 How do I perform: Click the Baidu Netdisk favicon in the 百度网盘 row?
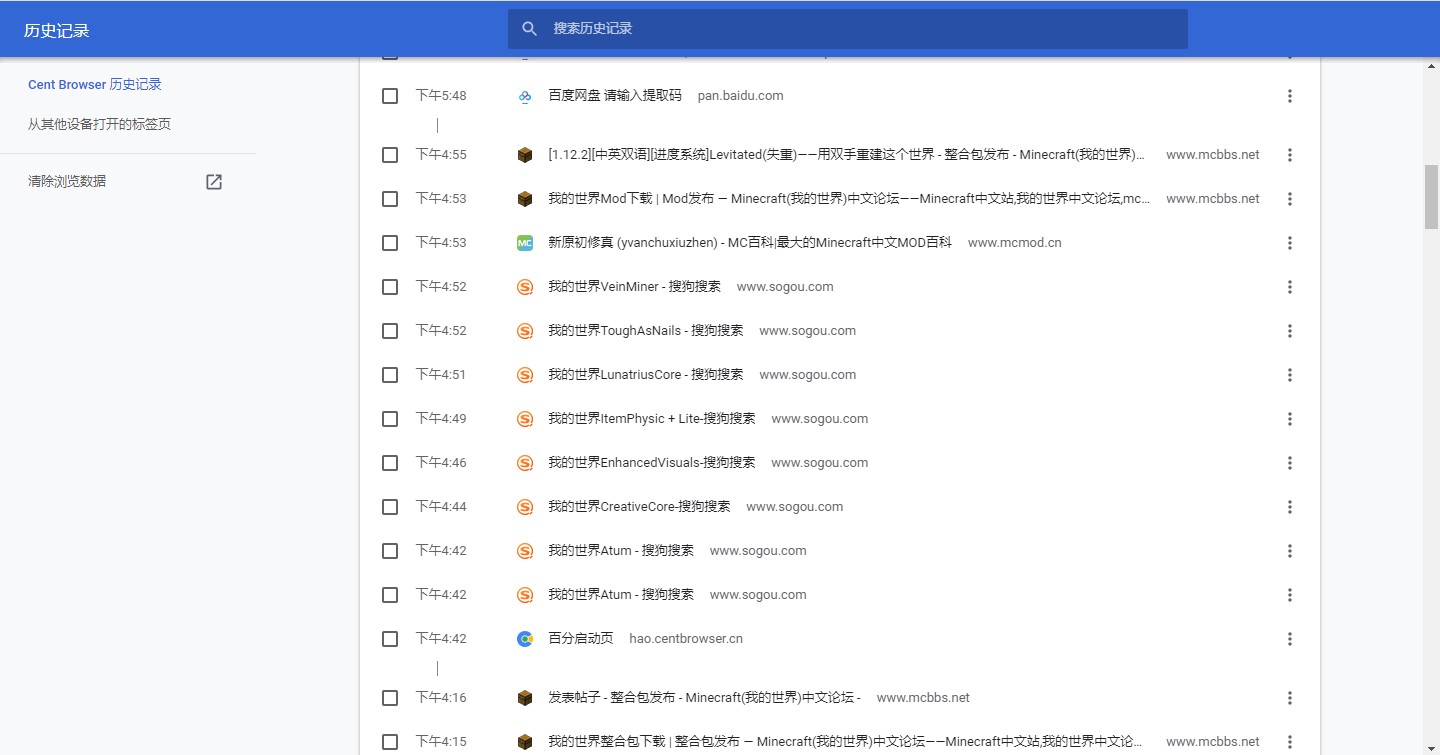[x=525, y=96]
